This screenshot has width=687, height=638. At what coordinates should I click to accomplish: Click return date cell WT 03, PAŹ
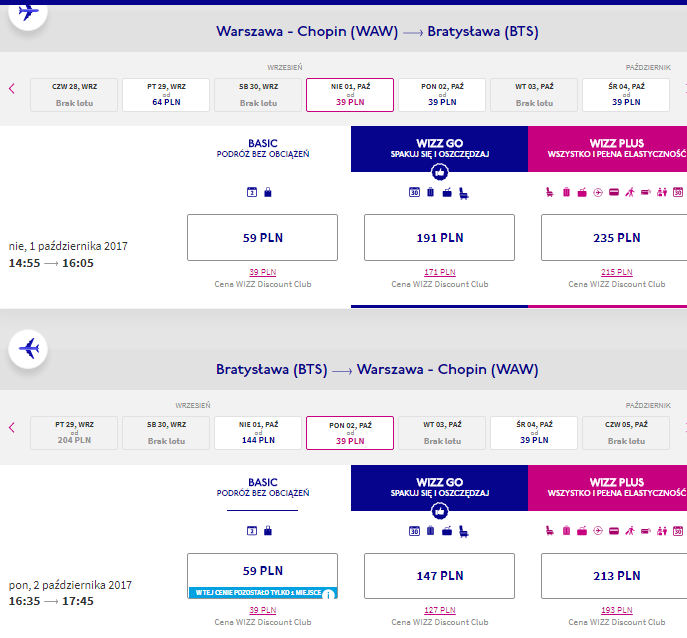(x=442, y=433)
